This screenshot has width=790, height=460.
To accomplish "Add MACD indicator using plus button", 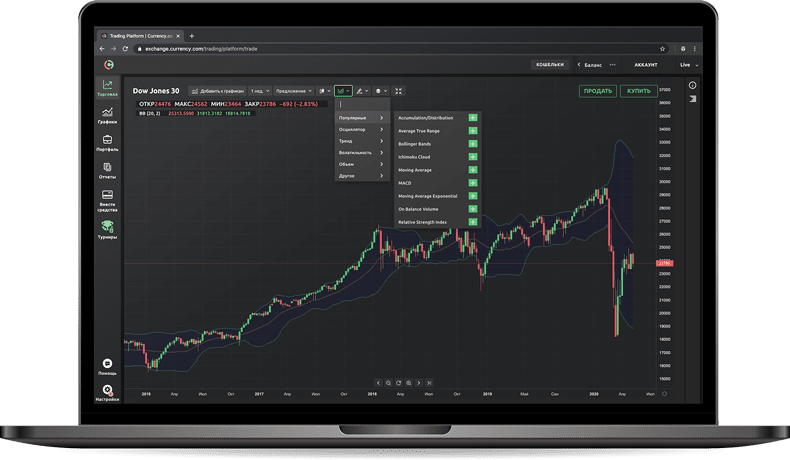I will pyautogui.click(x=473, y=183).
